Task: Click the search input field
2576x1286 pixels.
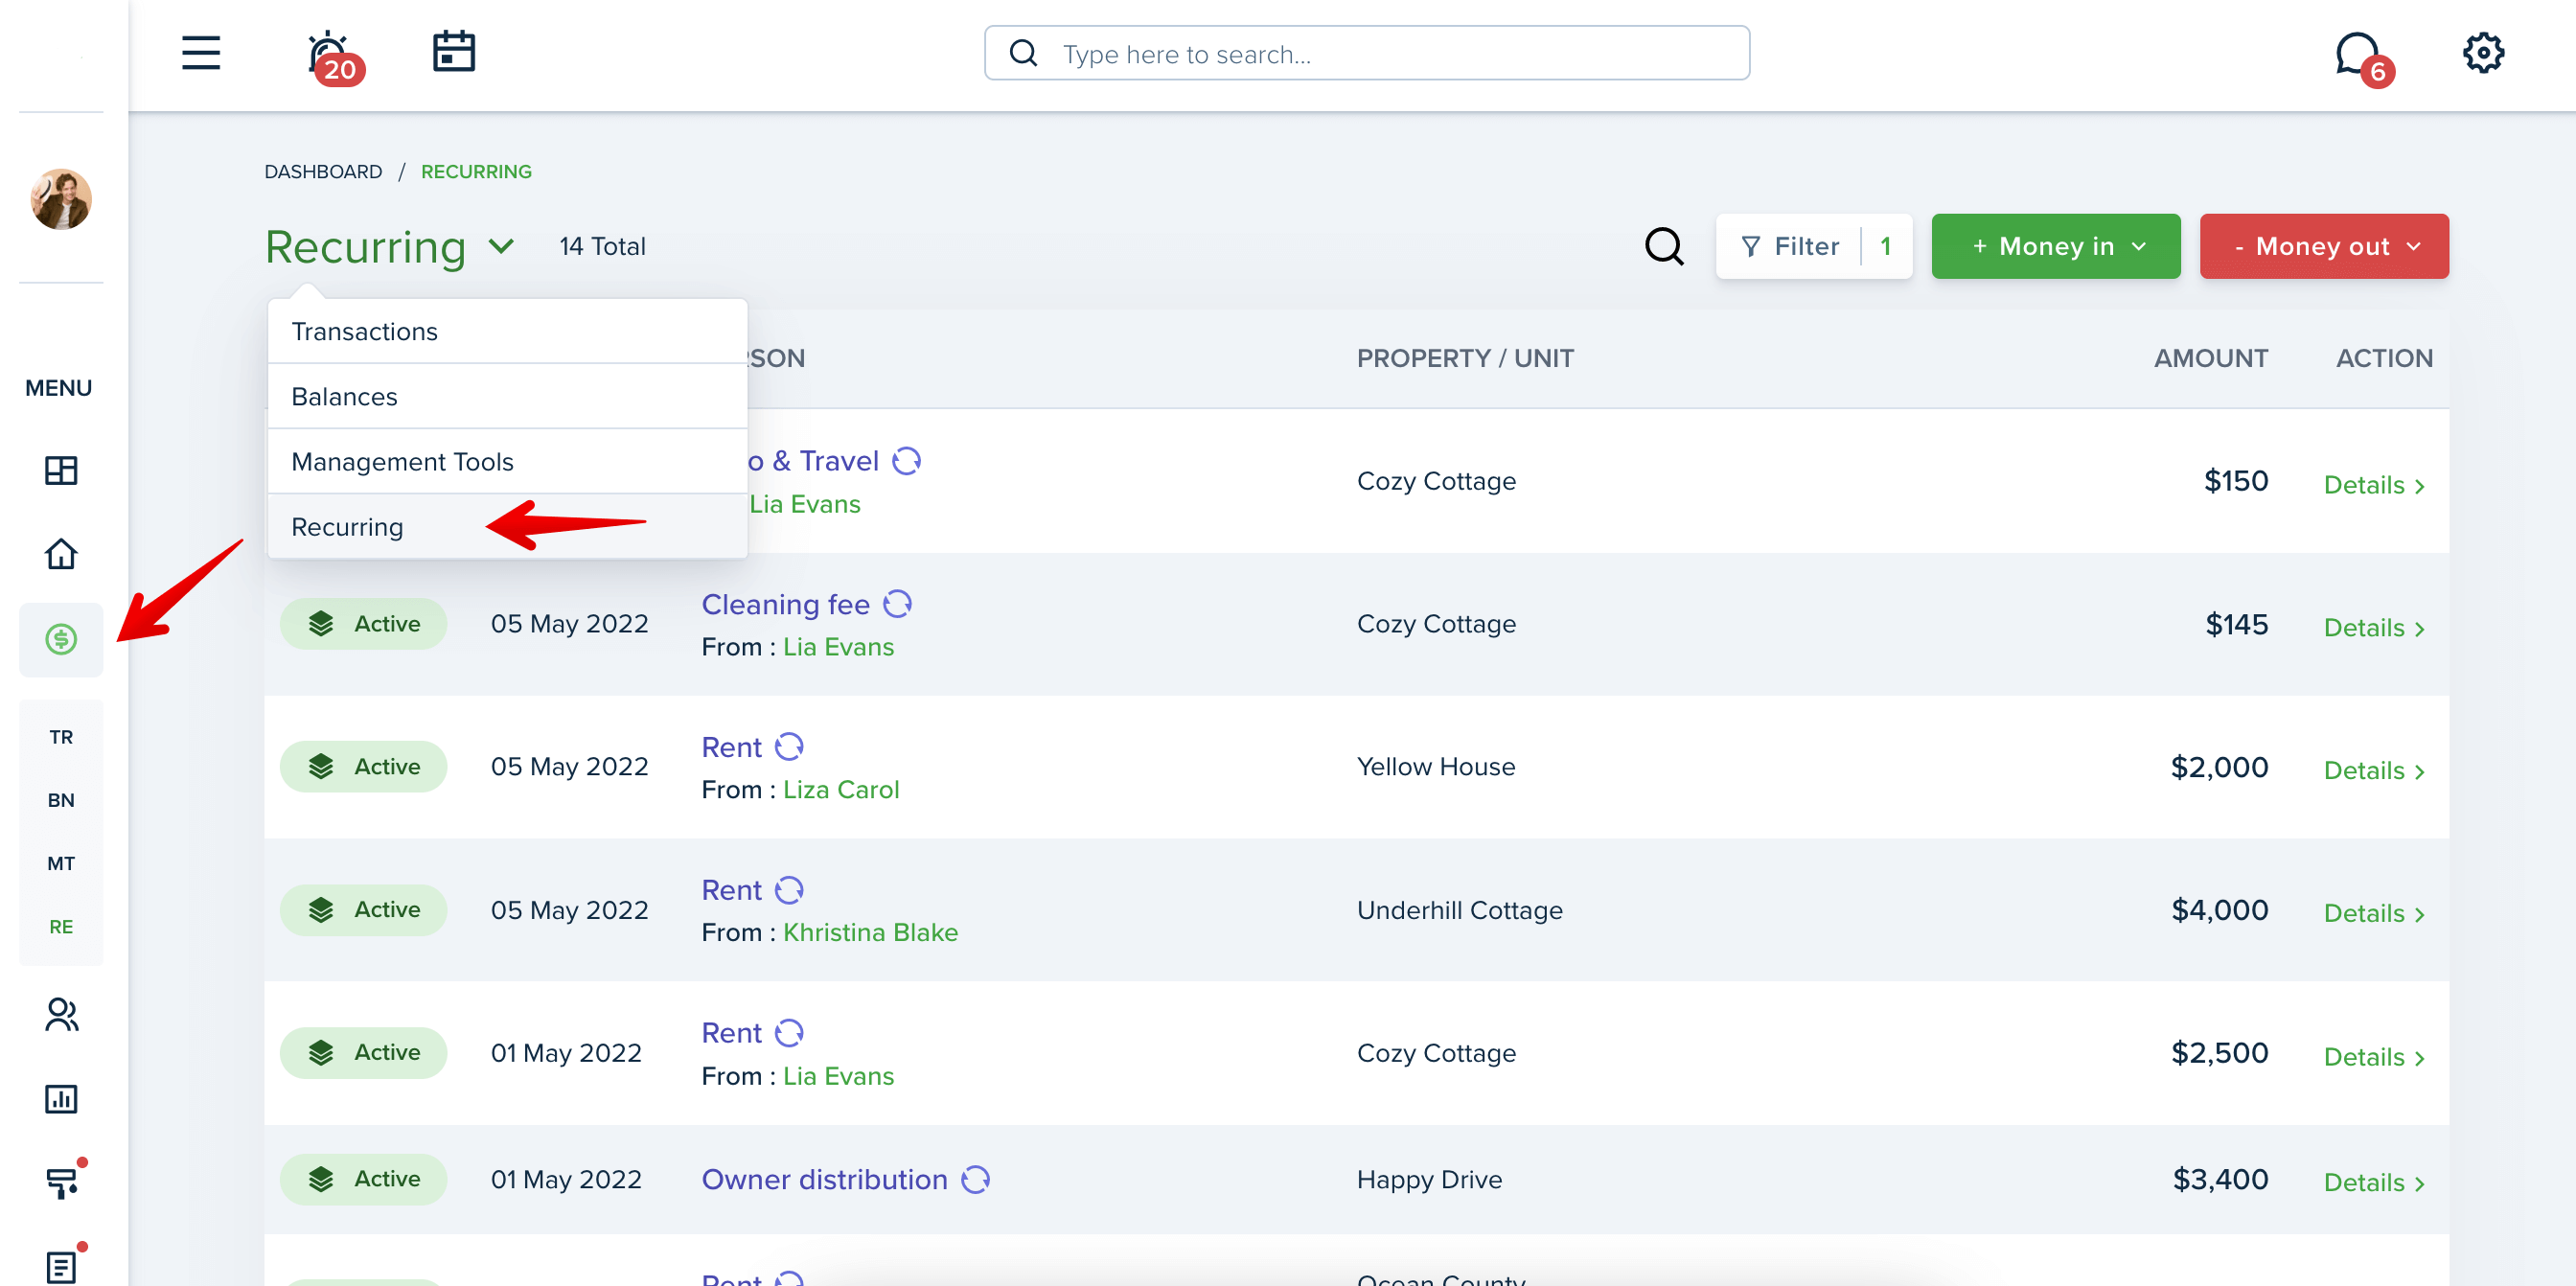Action: click(1367, 53)
